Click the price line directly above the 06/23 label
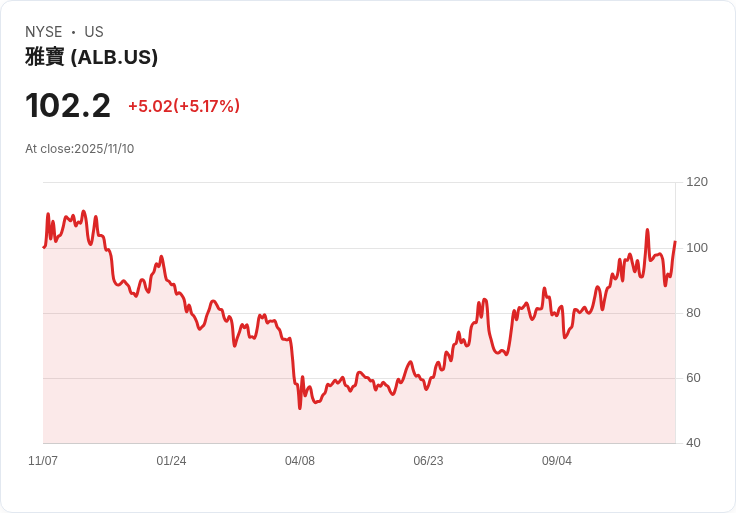Image resolution: width=736 pixels, height=513 pixels. coord(428,386)
